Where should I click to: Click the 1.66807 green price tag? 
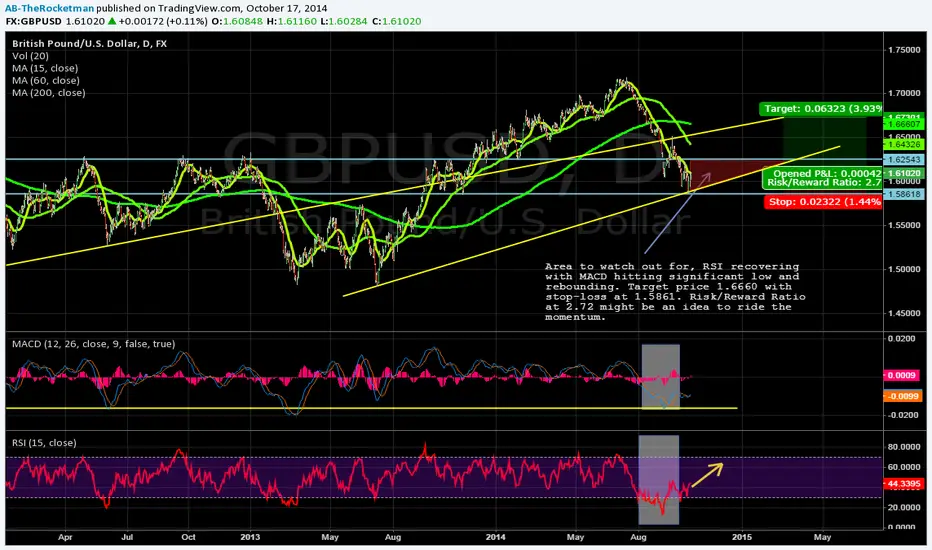tap(904, 125)
